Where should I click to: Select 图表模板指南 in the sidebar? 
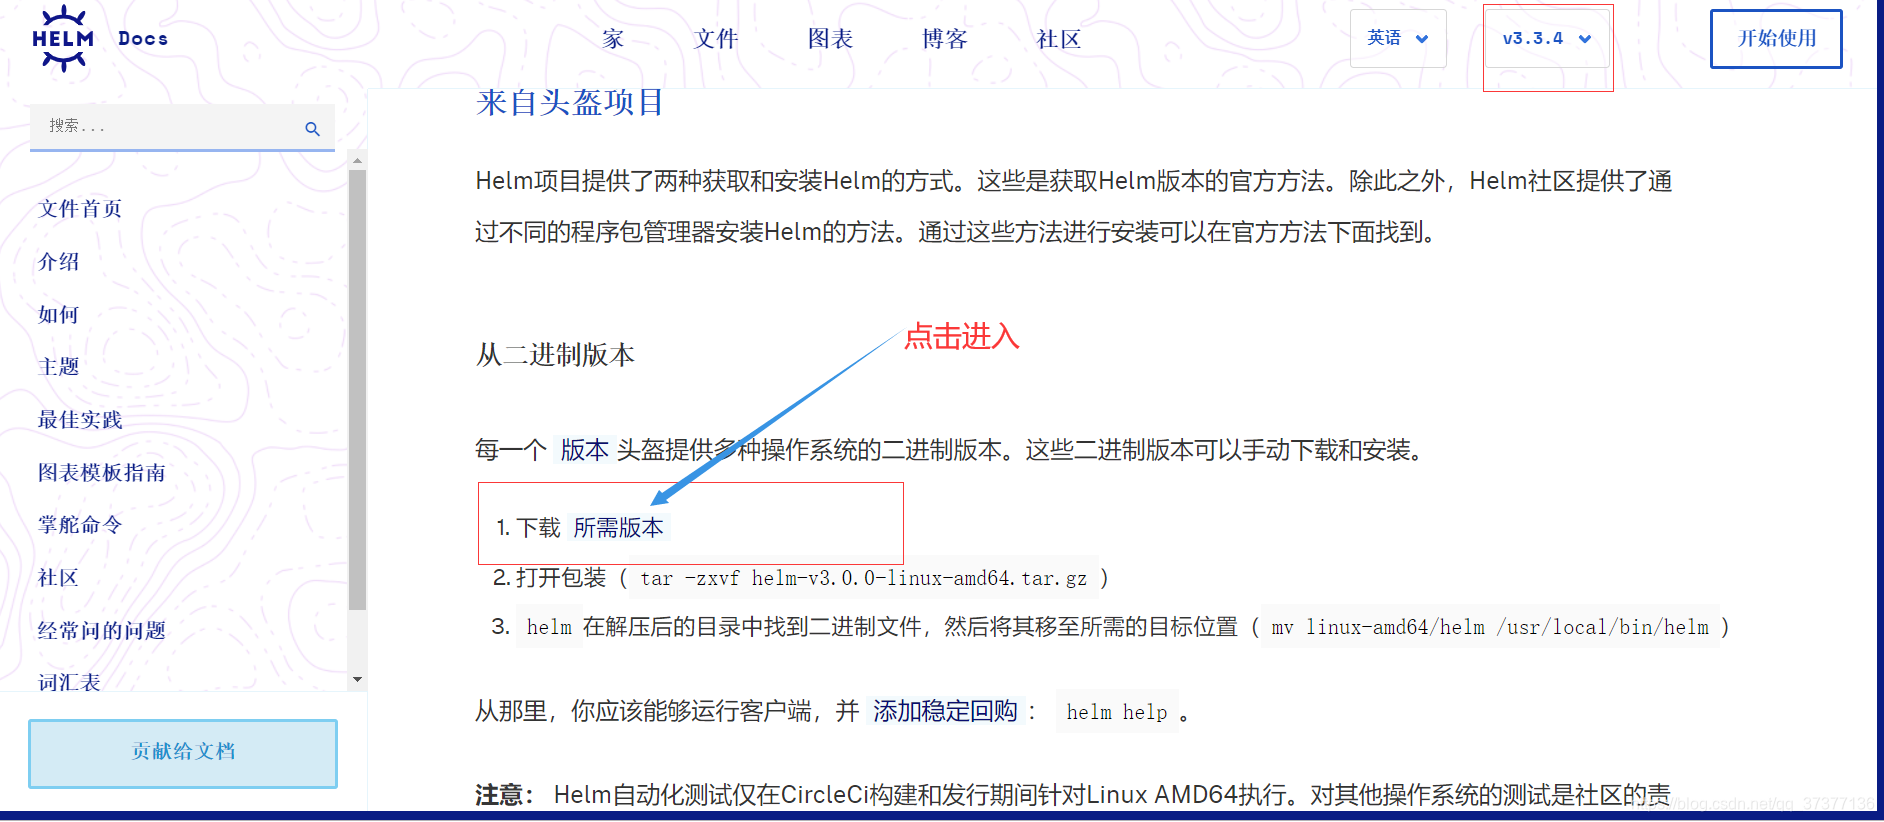tap(102, 473)
